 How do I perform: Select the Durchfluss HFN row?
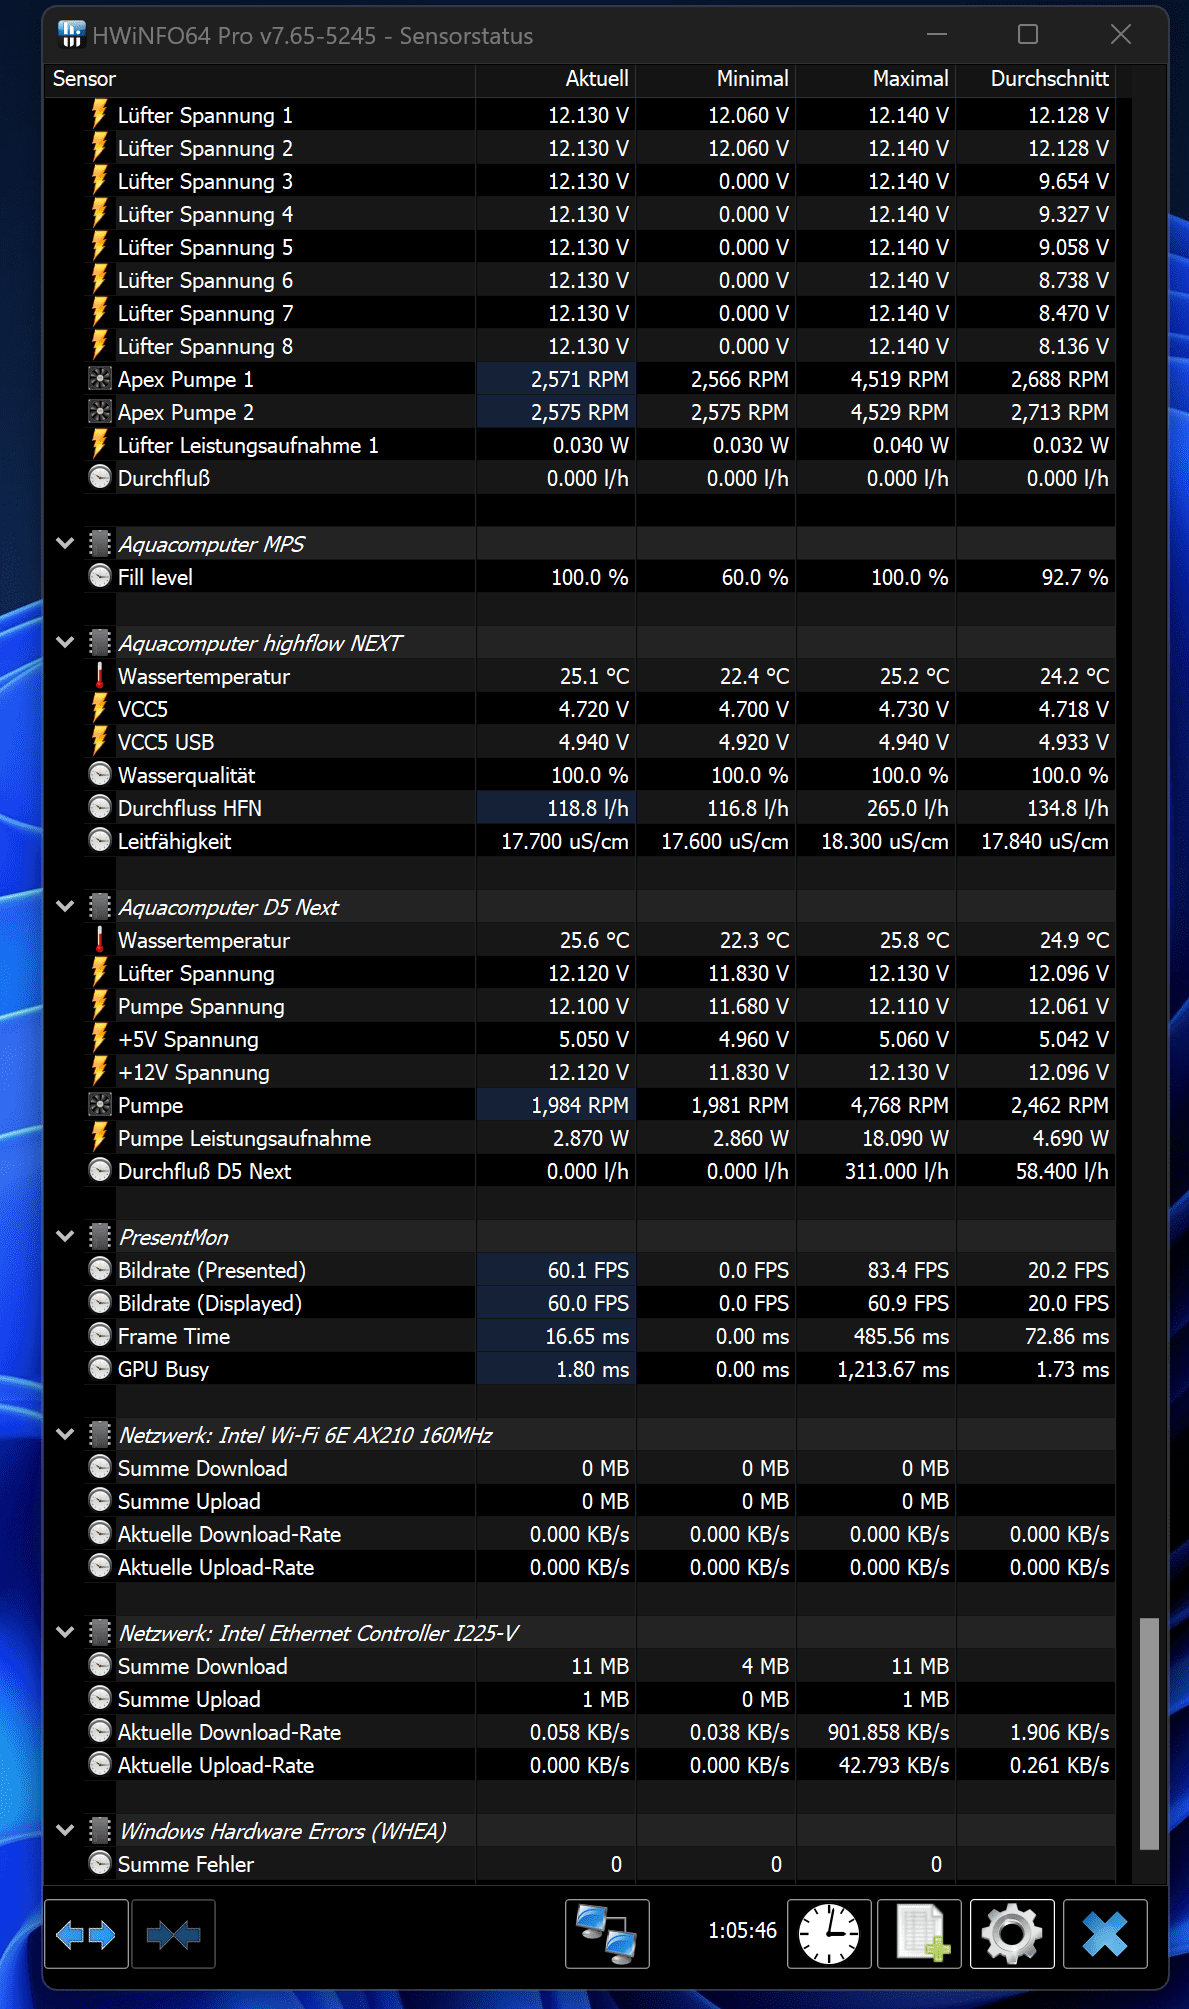click(x=600, y=808)
